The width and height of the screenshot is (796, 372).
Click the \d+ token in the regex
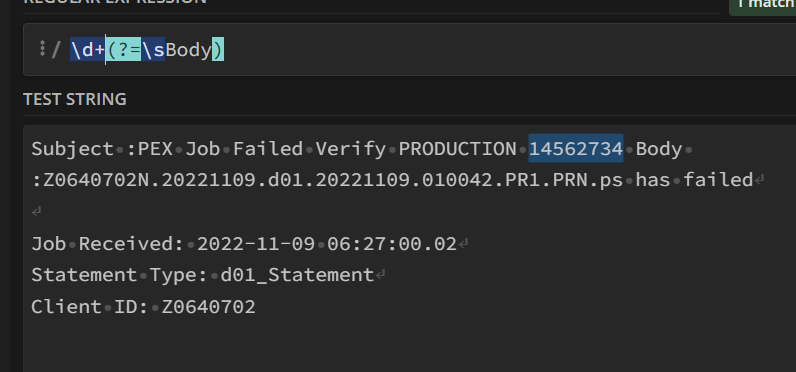click(x=87, y=49)
